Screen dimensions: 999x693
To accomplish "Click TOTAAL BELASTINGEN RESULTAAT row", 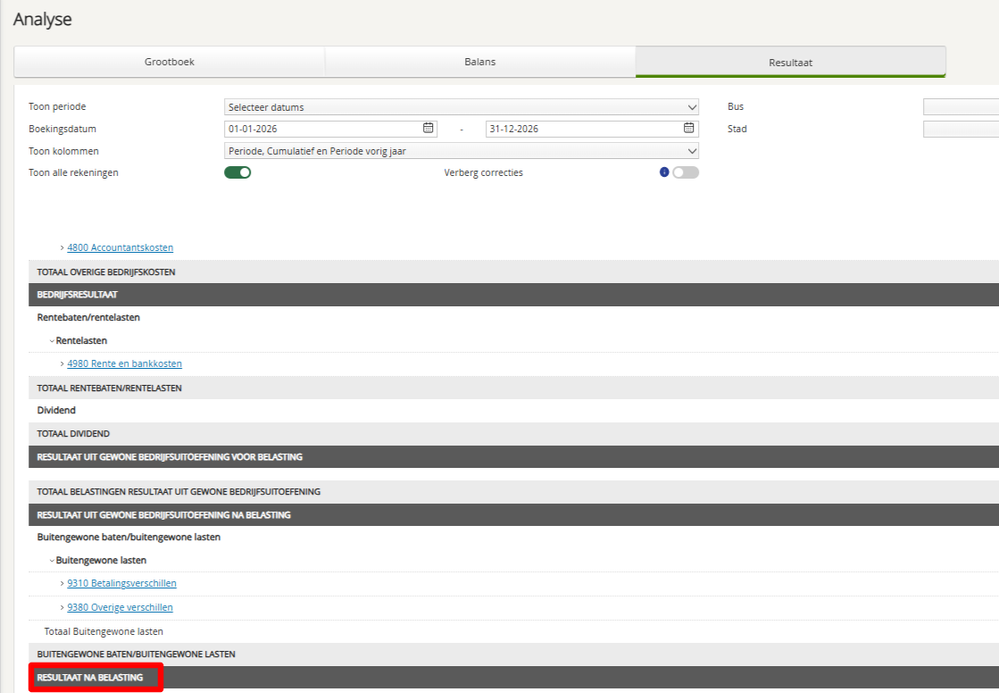I will 514,492.
